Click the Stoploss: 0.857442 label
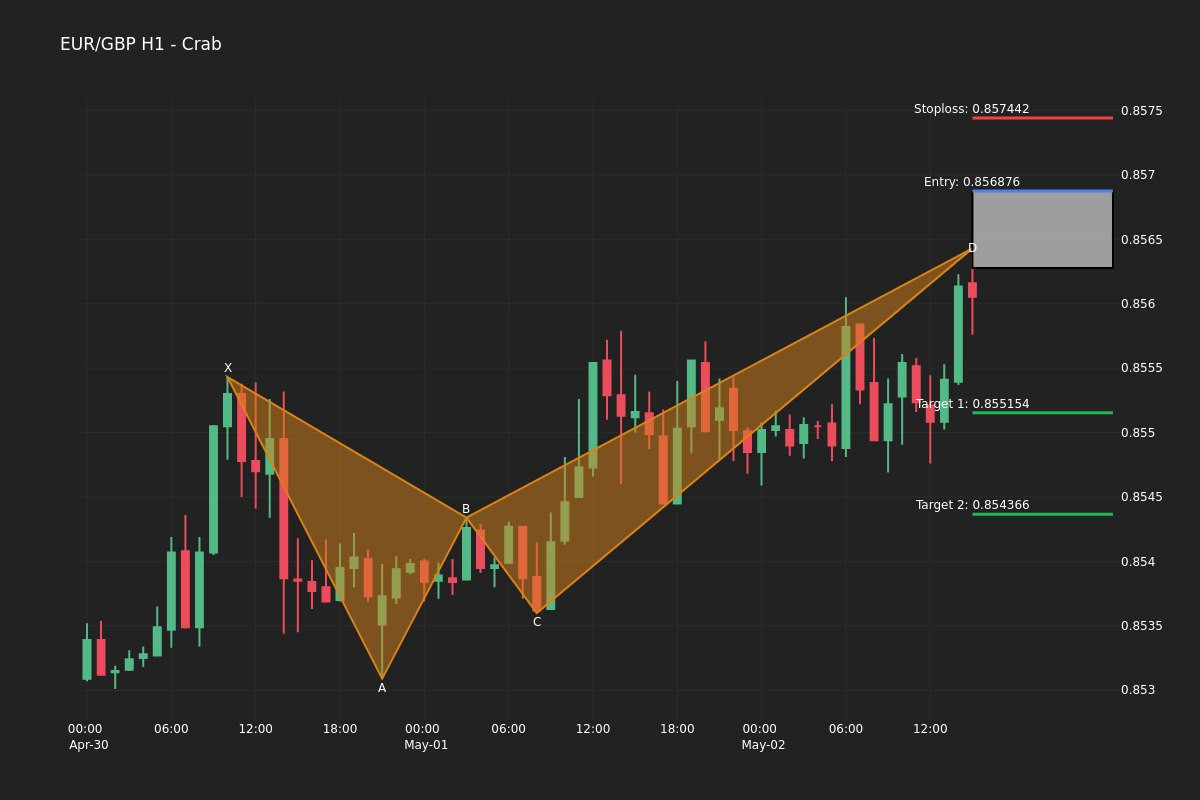The image size is (1200, 800). click(971, 109)
